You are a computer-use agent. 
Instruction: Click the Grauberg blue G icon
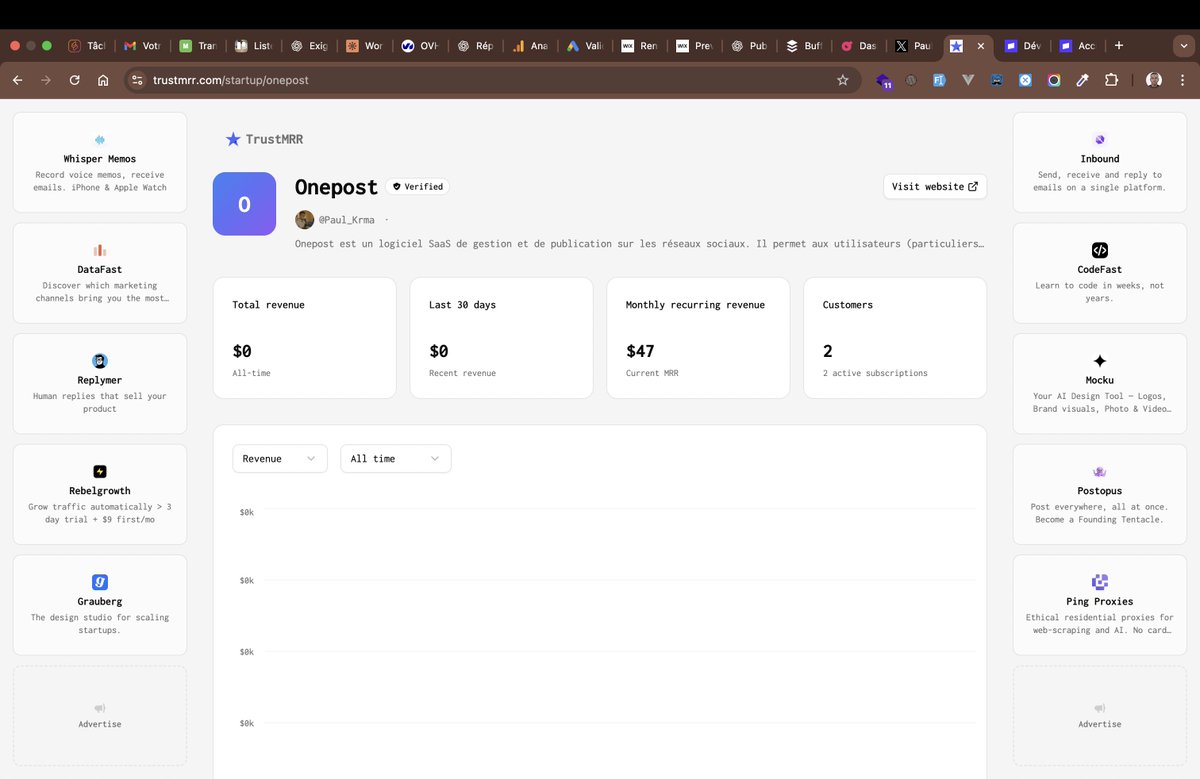(100, 582)
